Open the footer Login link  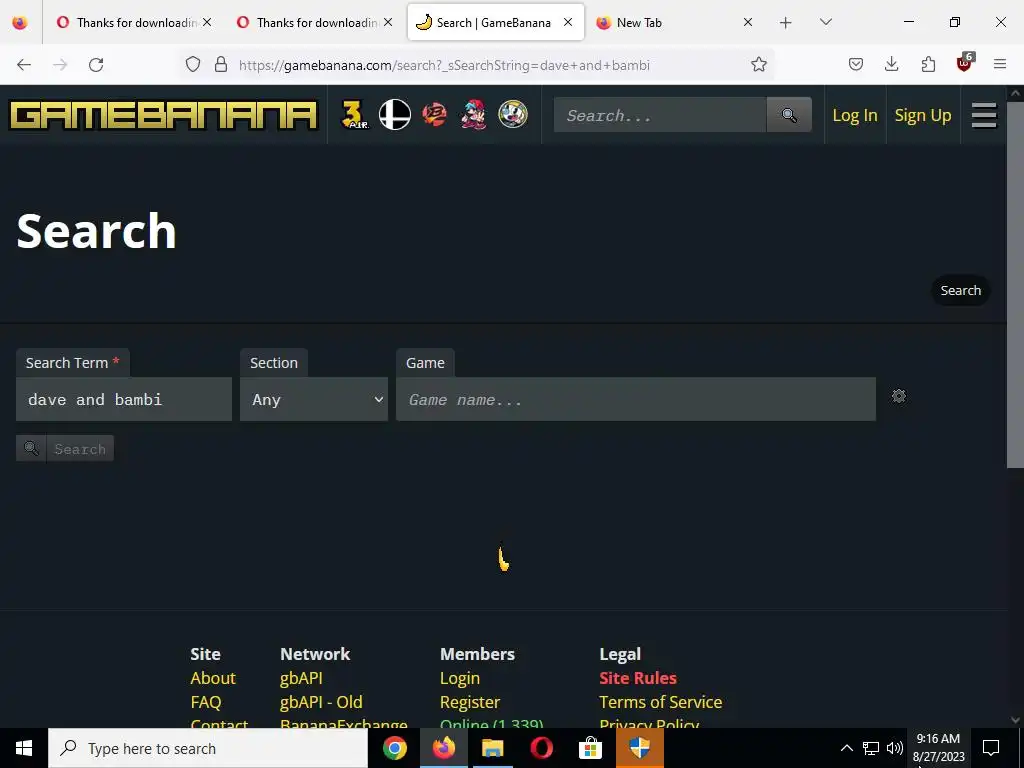pos(460,678)
